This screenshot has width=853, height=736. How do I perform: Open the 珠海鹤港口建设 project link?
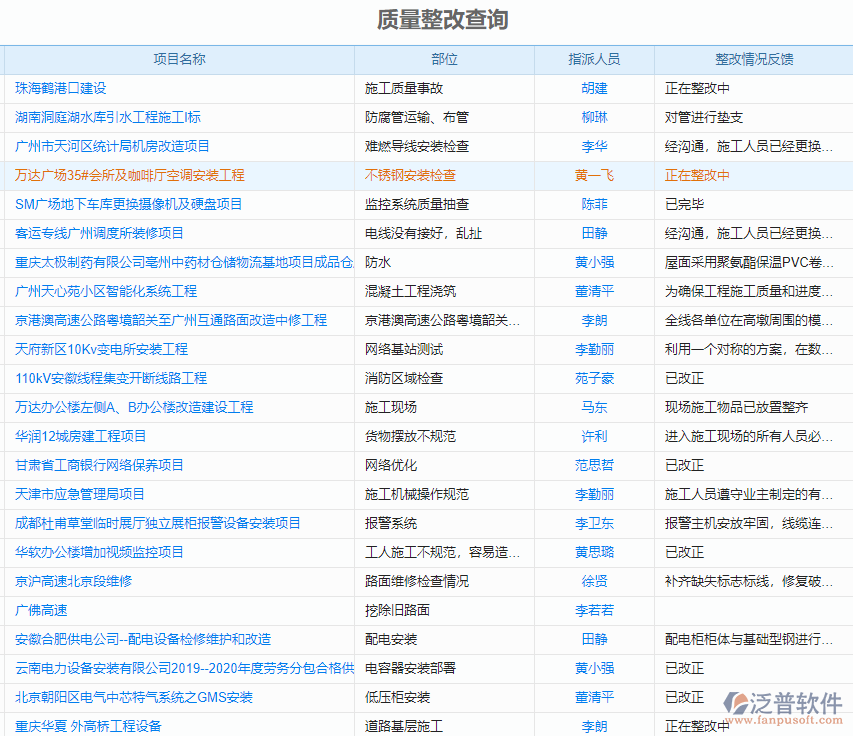(60, 88)
